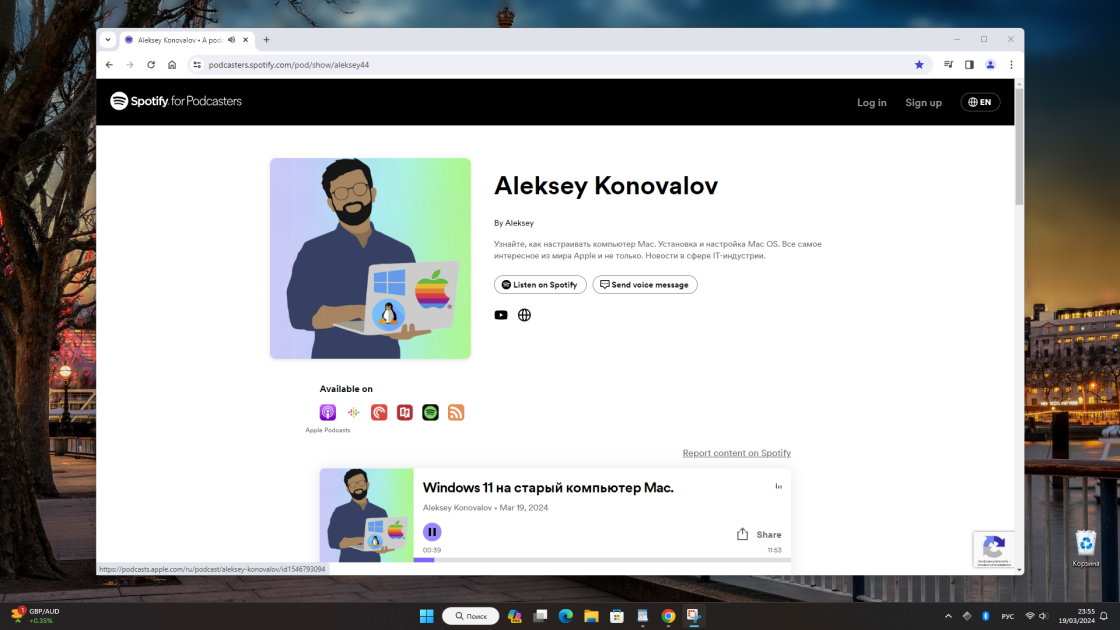
Task: Mute the tab via speaker icon
Action: pyautogui.click(x=231, y=40)
